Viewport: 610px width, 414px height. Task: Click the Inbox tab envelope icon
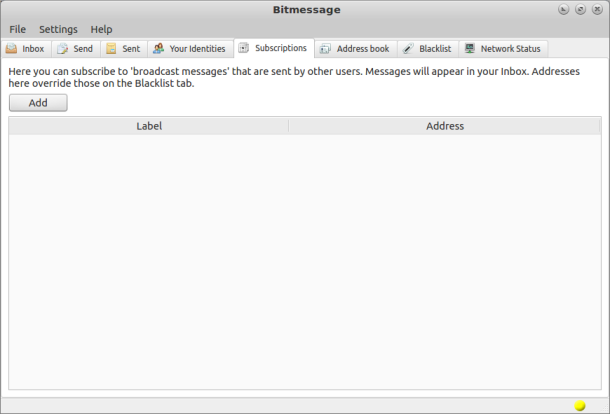point(11,48)
